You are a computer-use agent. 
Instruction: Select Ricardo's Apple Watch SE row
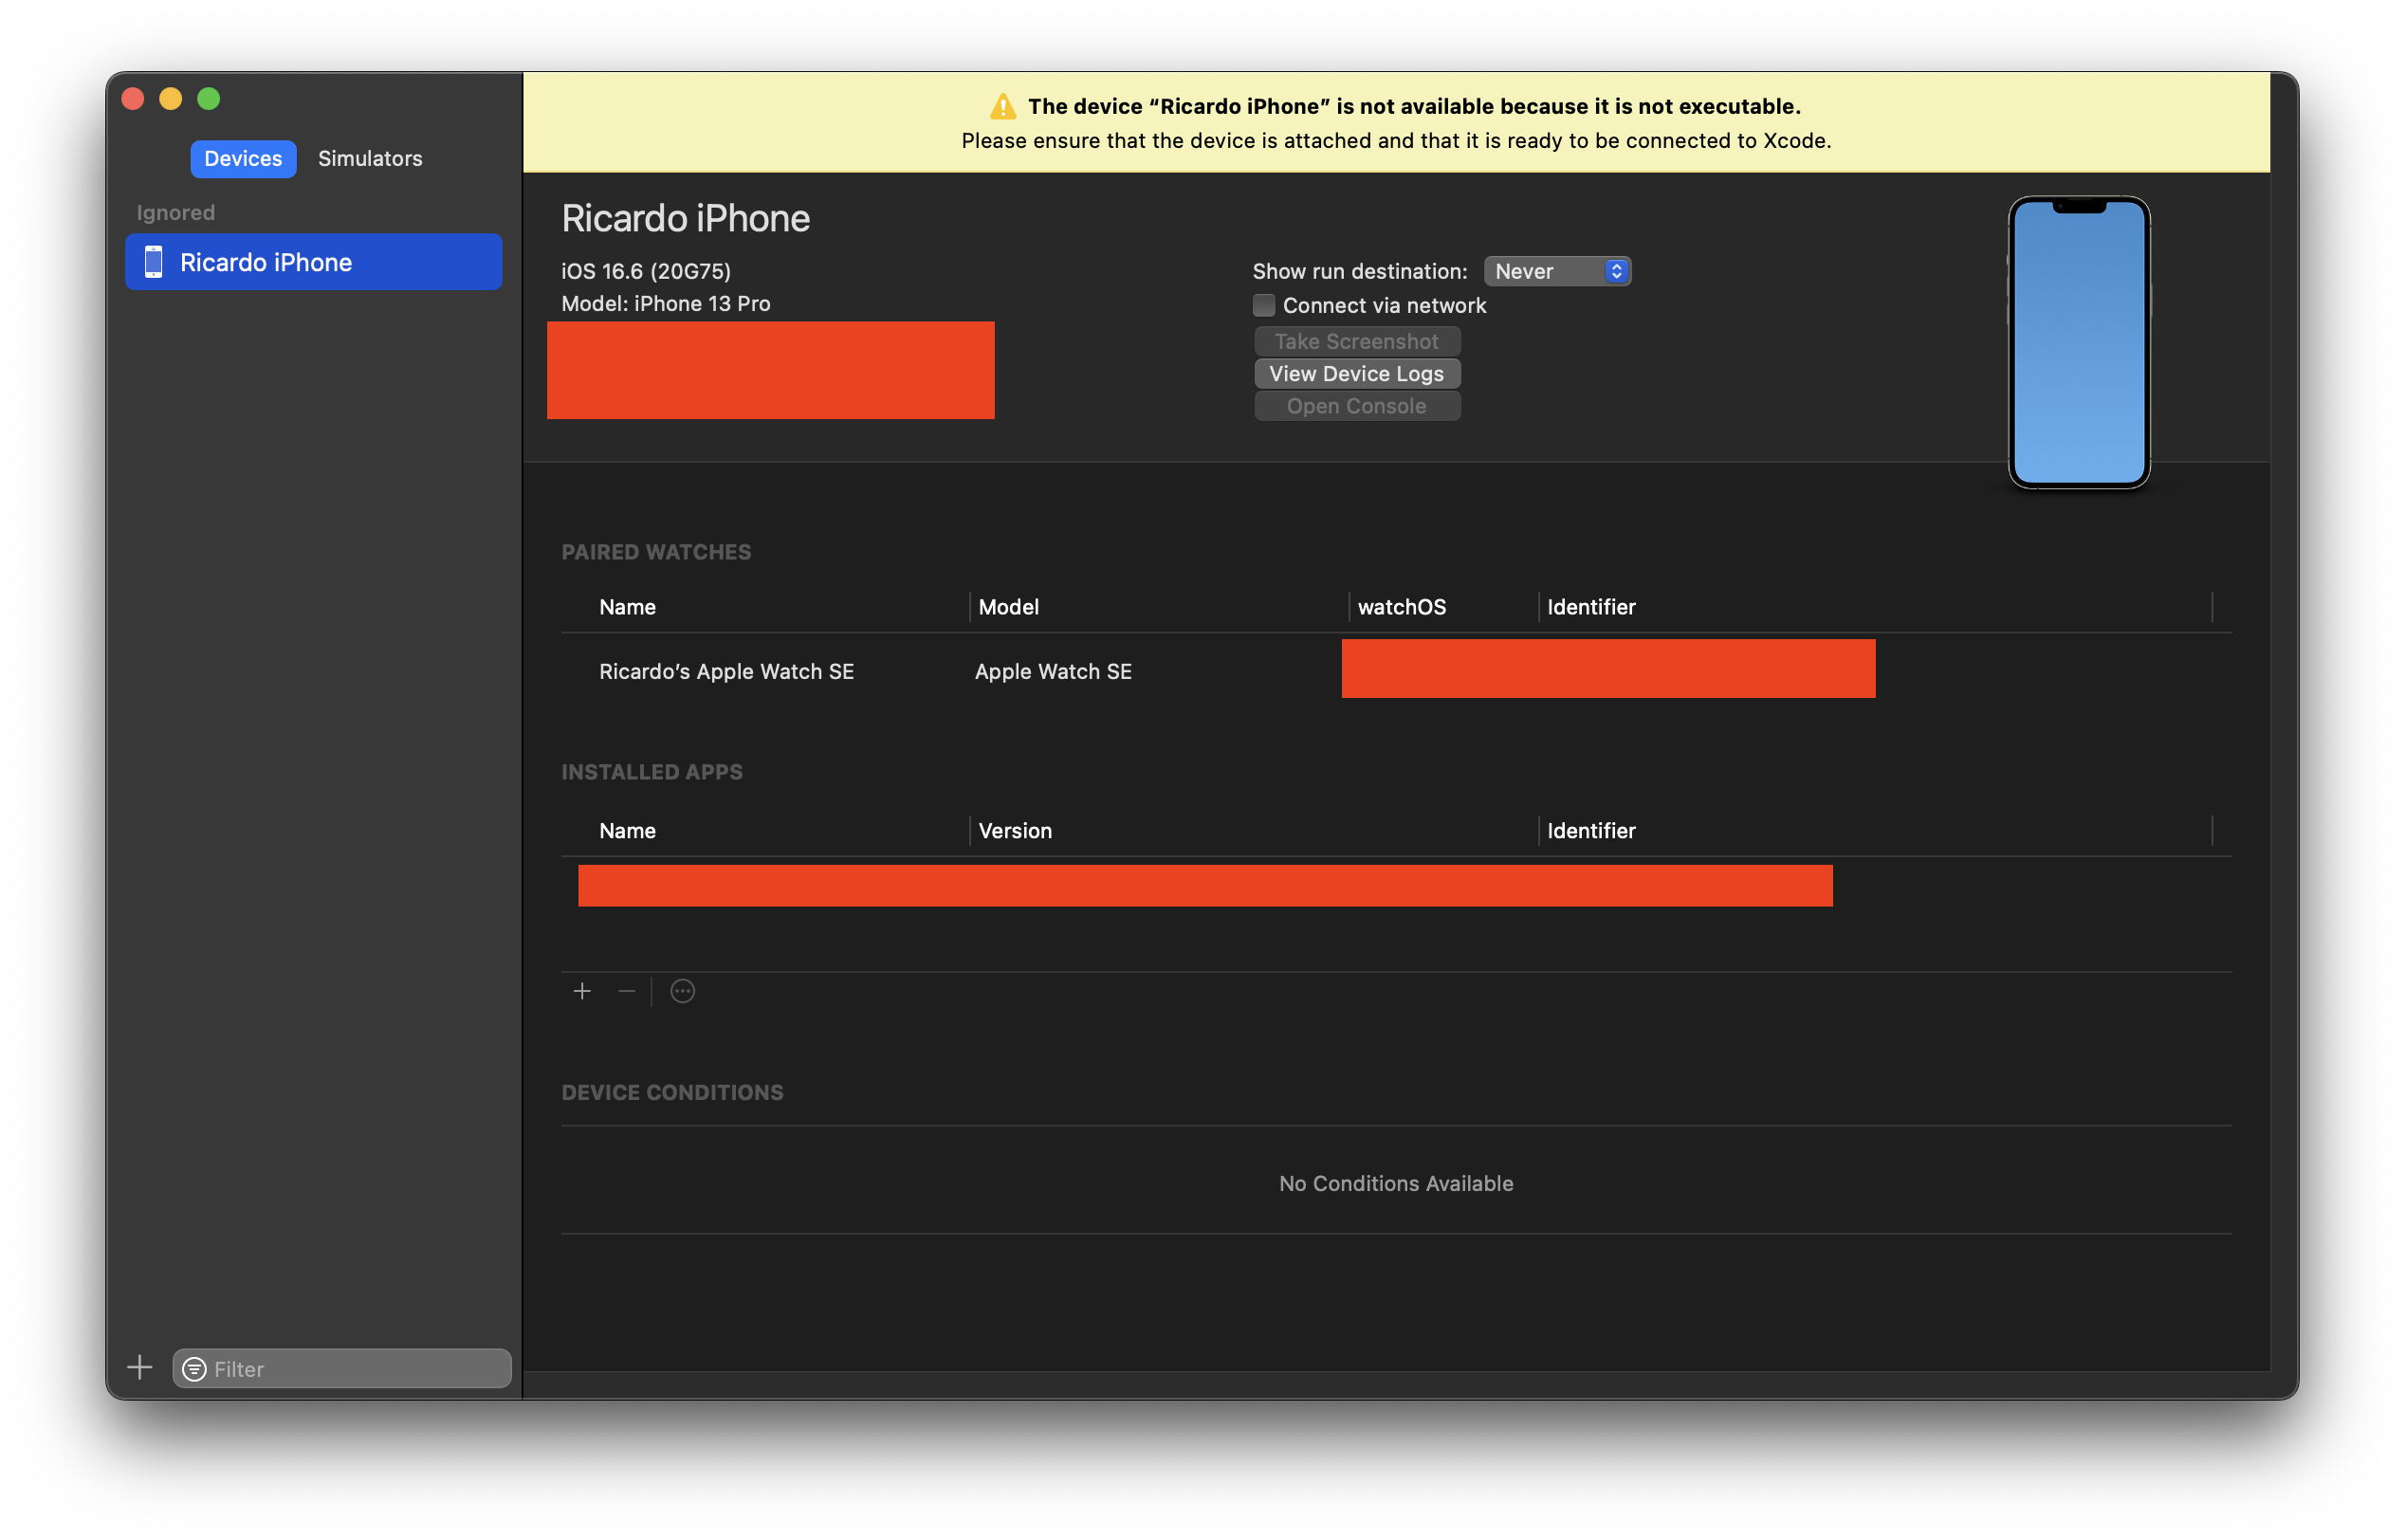(726, 672)
